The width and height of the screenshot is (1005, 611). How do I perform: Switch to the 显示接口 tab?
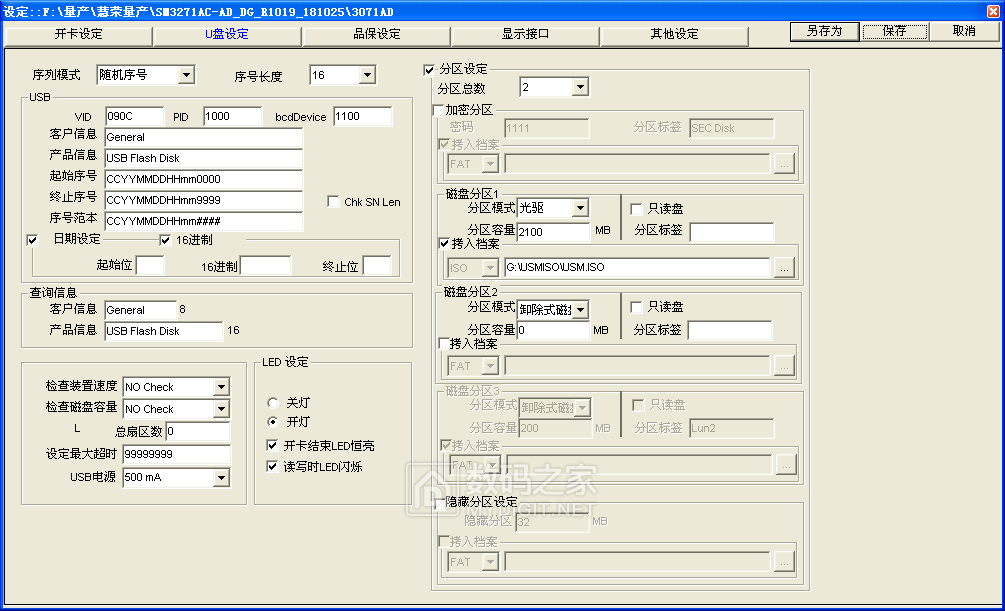click(x=525, y=34)
